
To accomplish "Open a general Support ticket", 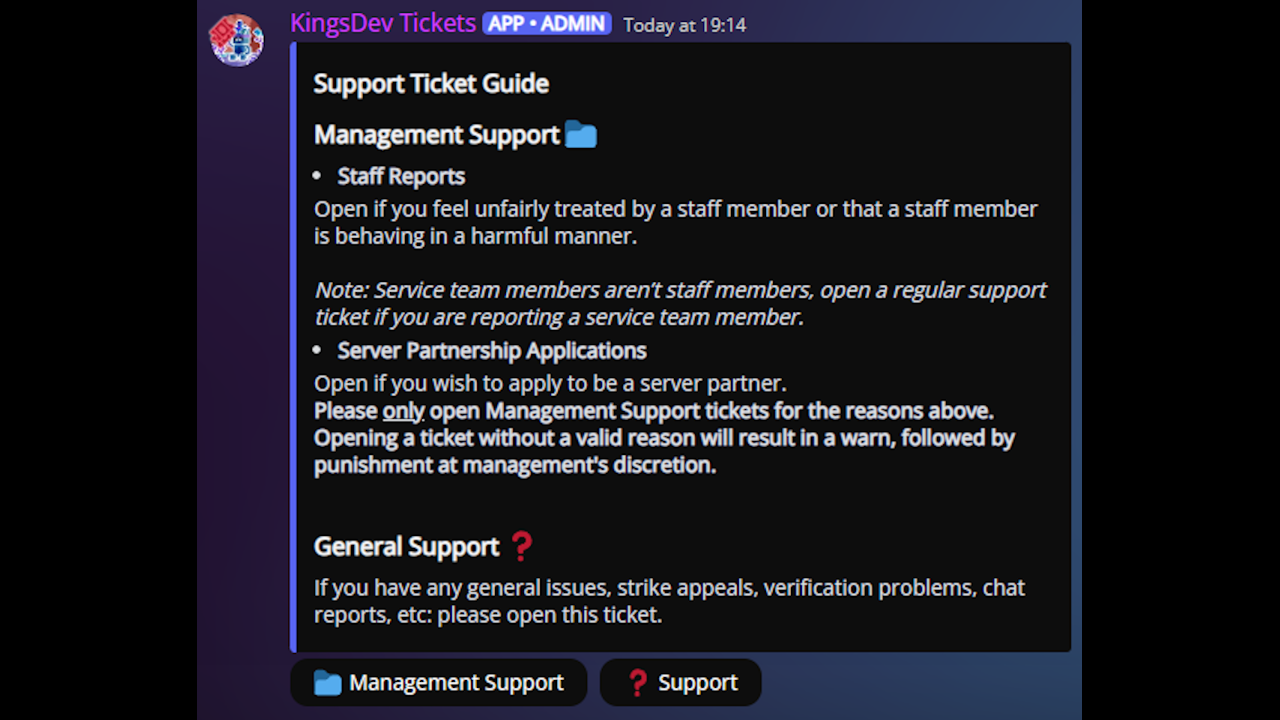I will [x=681, y=683].
